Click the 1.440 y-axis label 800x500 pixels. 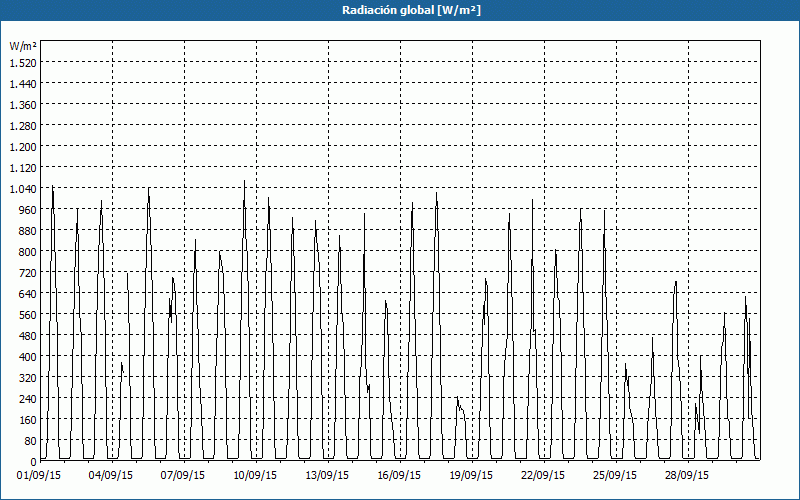23,83
